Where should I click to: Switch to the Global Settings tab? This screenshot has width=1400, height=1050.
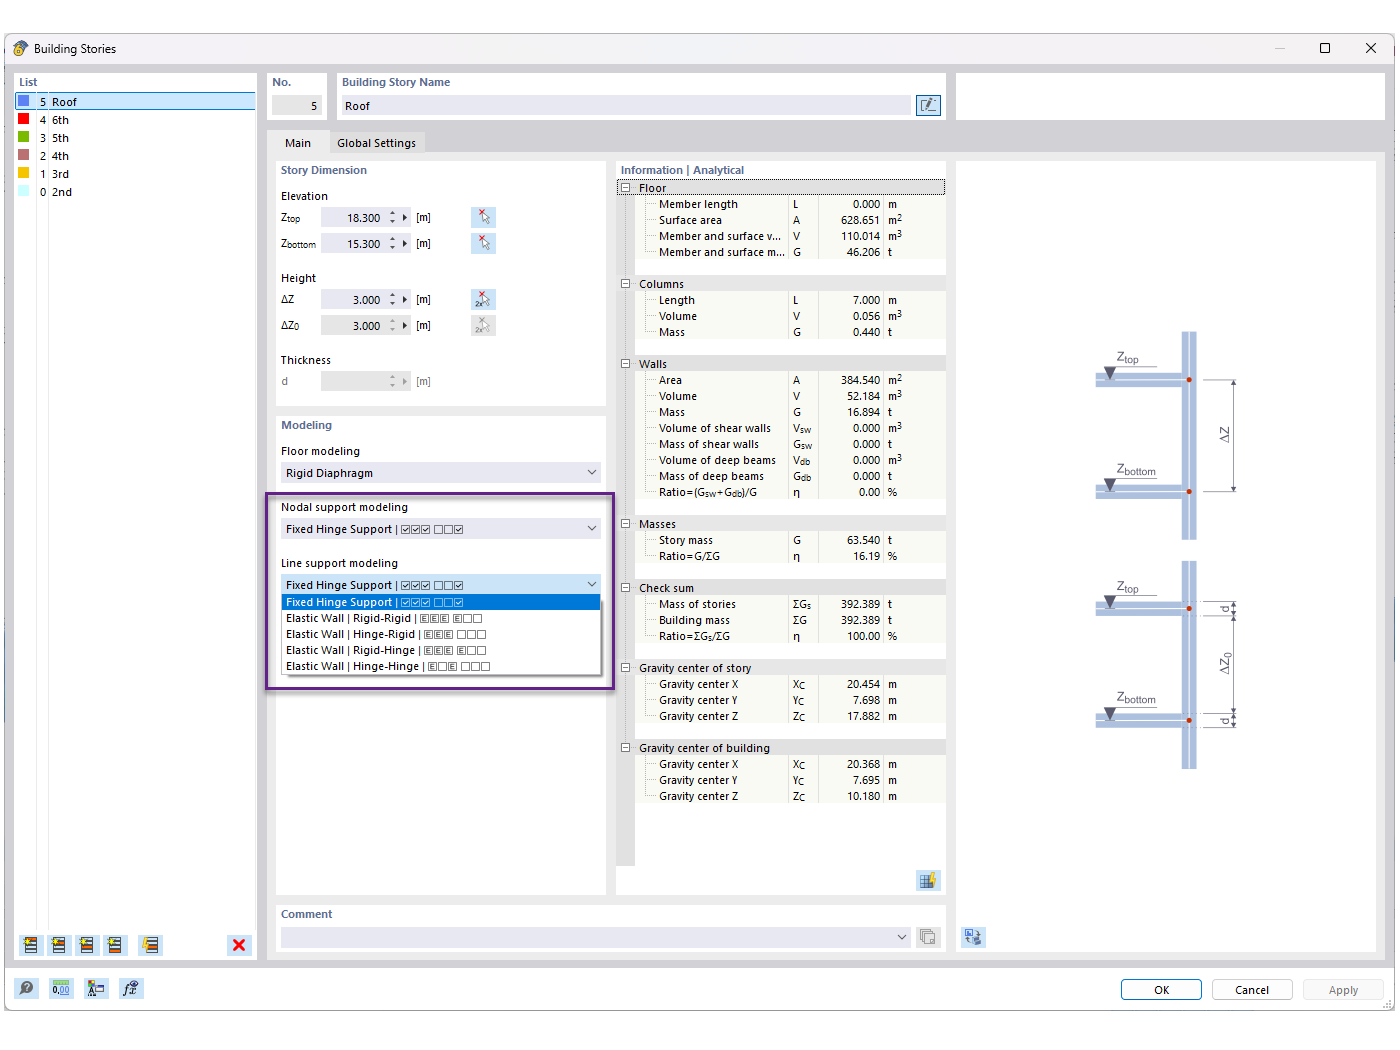377,142
